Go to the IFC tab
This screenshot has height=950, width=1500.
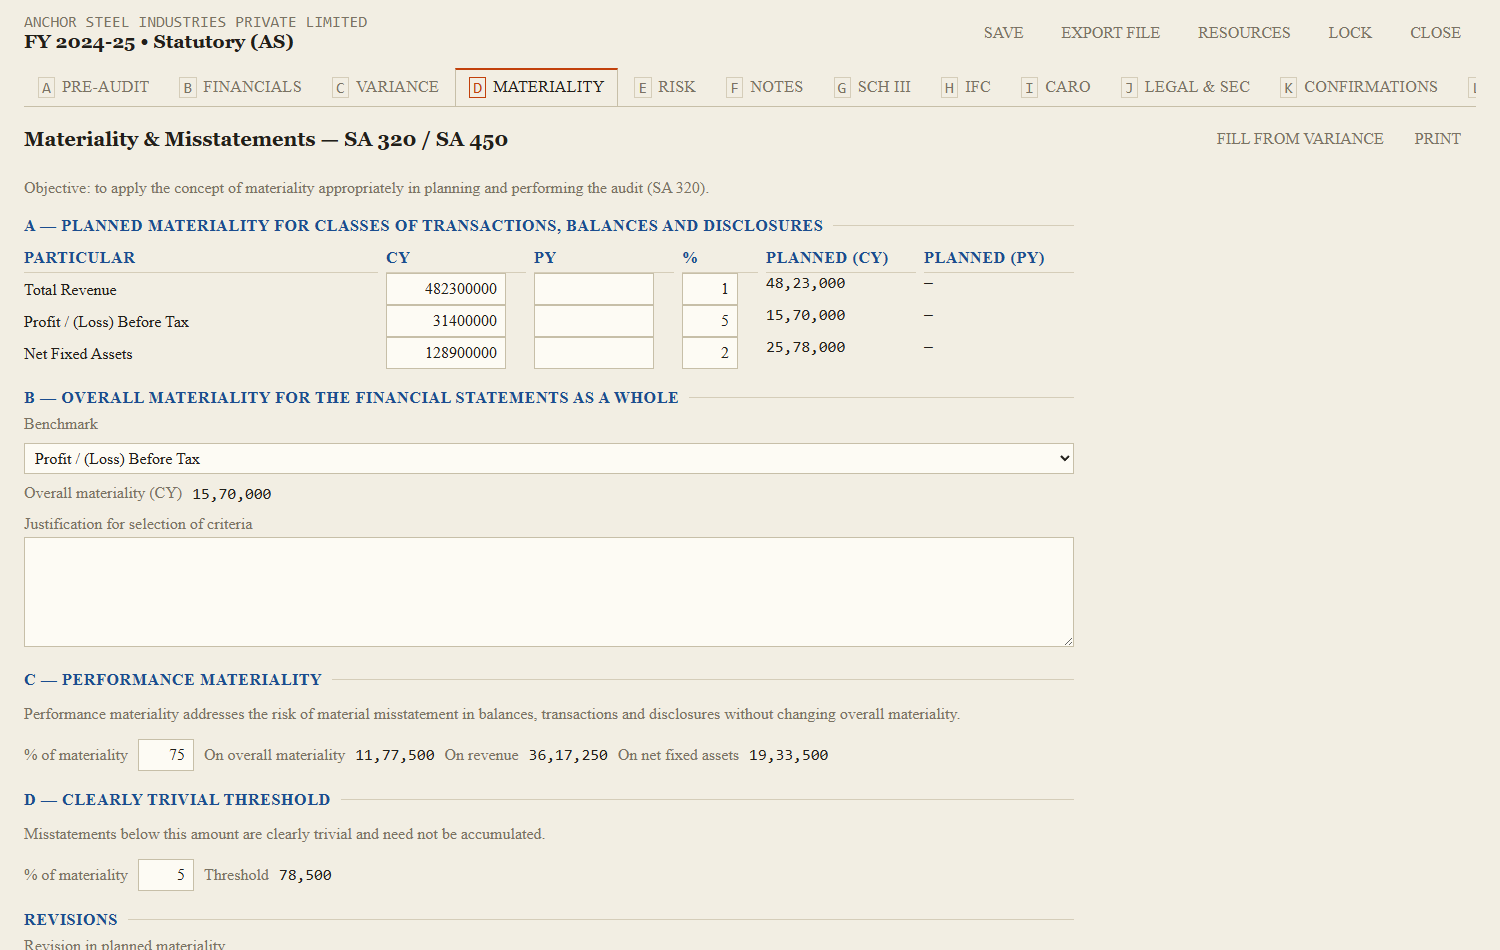966,87
